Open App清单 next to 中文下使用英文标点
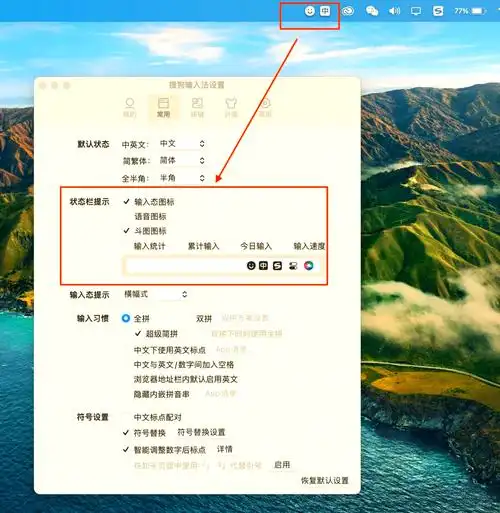500x513 pixels. point(231,349)
